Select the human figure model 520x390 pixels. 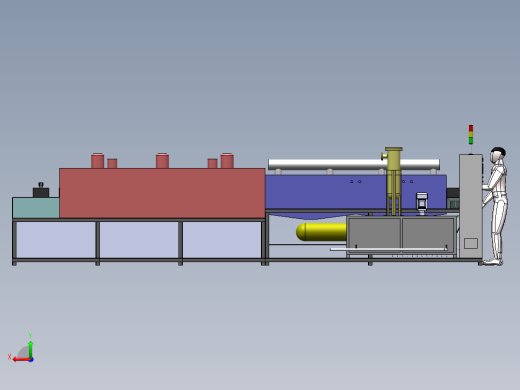tap(496, 206)
